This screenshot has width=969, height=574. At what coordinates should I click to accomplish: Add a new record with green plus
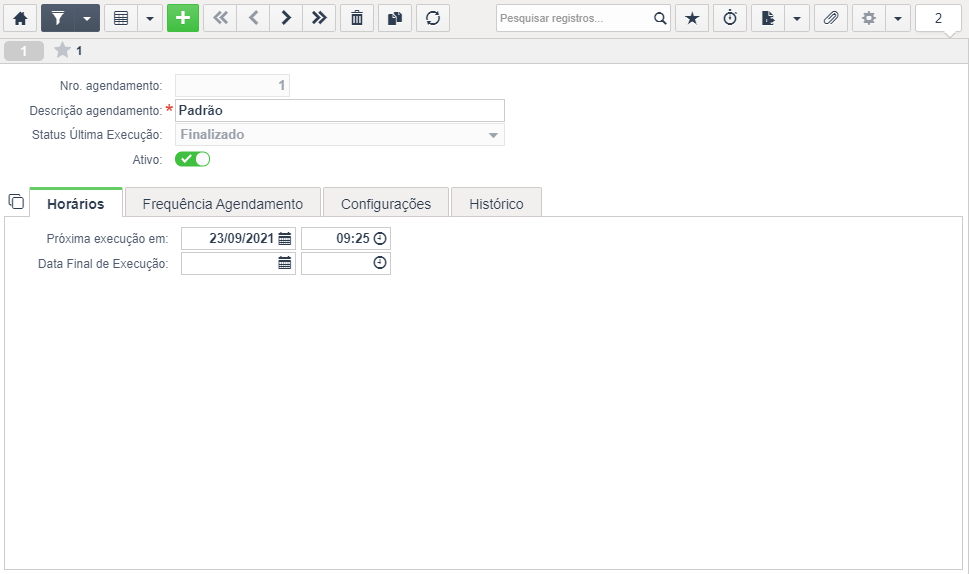(x=183, y=19)
